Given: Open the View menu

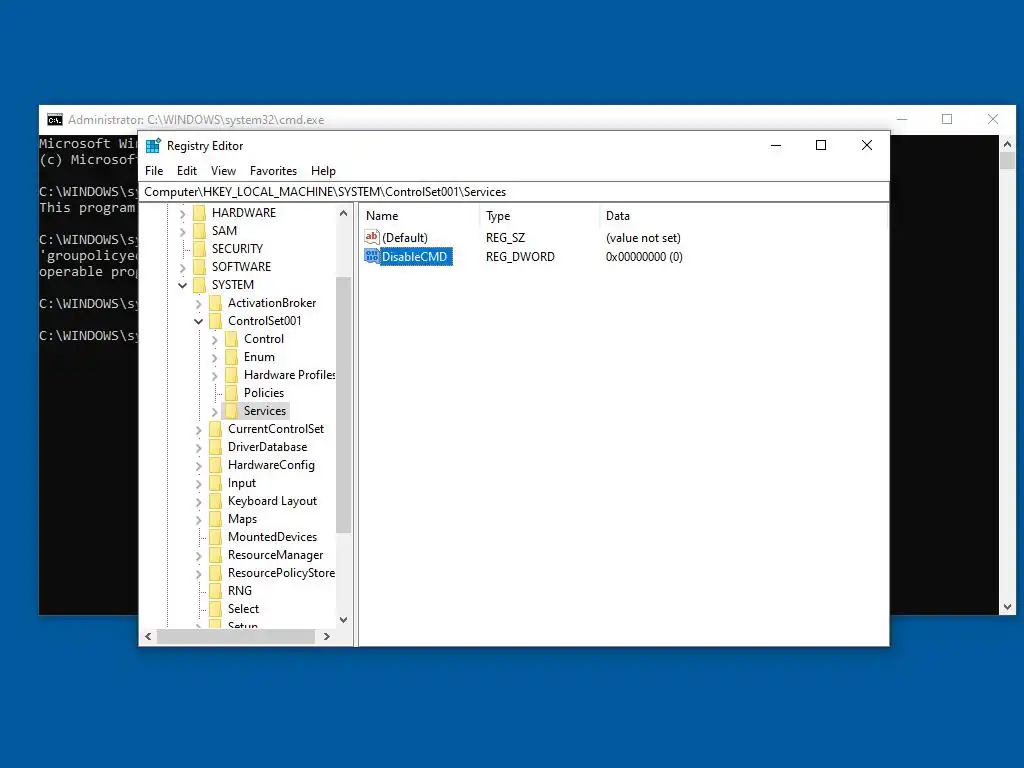Looking at the screenshot, I should pyautogui.click(x=223, y=170).
